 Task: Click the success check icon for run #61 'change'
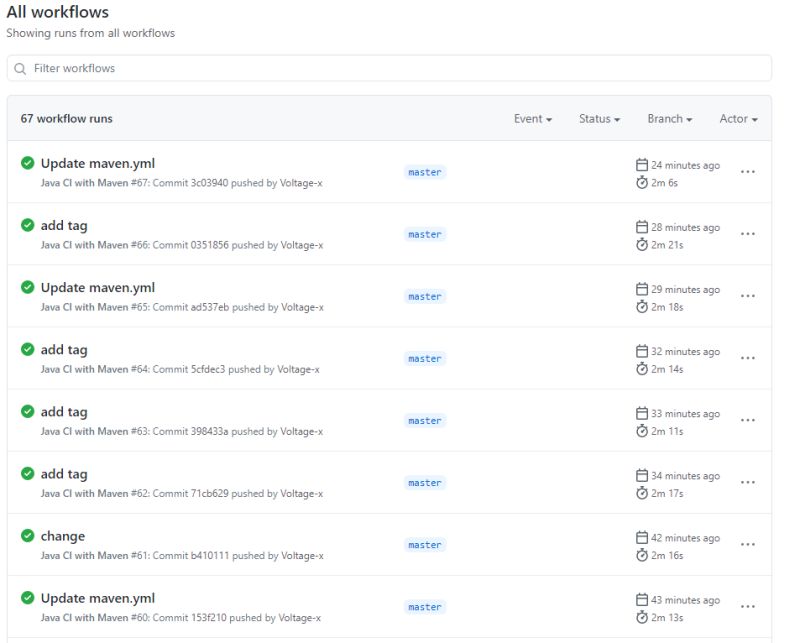point(27,534)
